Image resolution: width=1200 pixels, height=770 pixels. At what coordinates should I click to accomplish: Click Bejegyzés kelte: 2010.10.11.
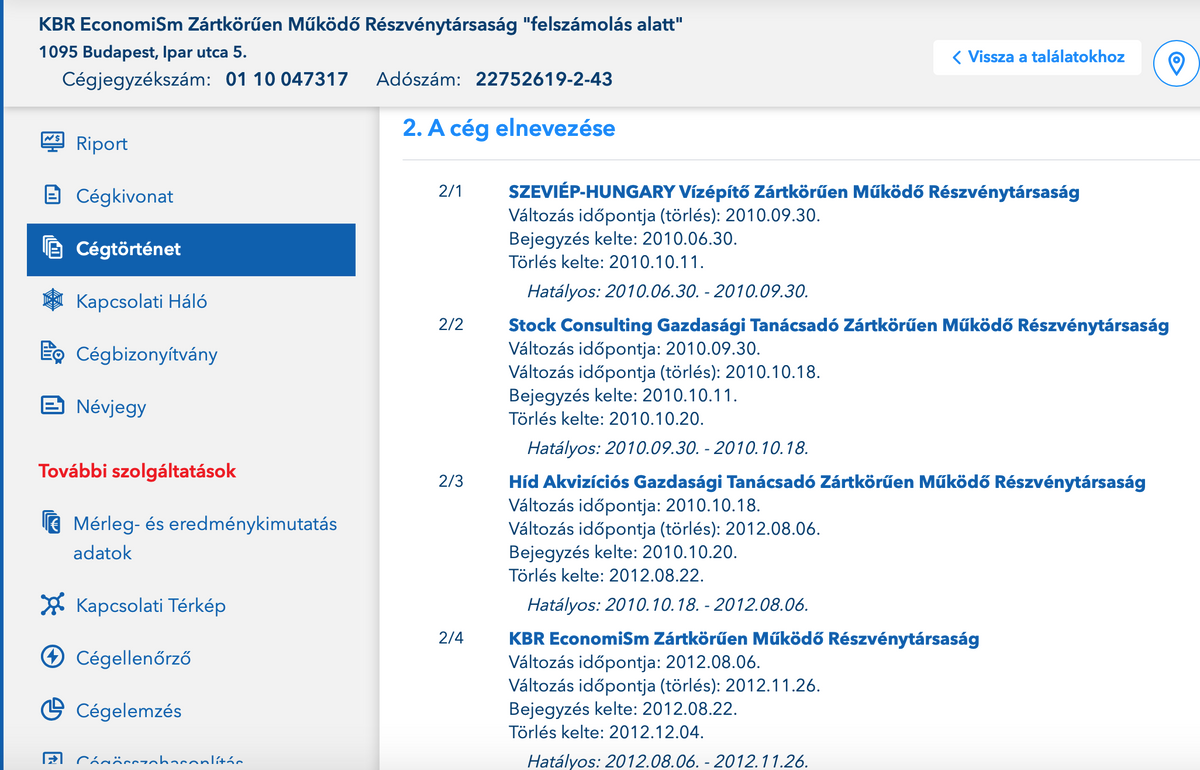coord(623,395)
